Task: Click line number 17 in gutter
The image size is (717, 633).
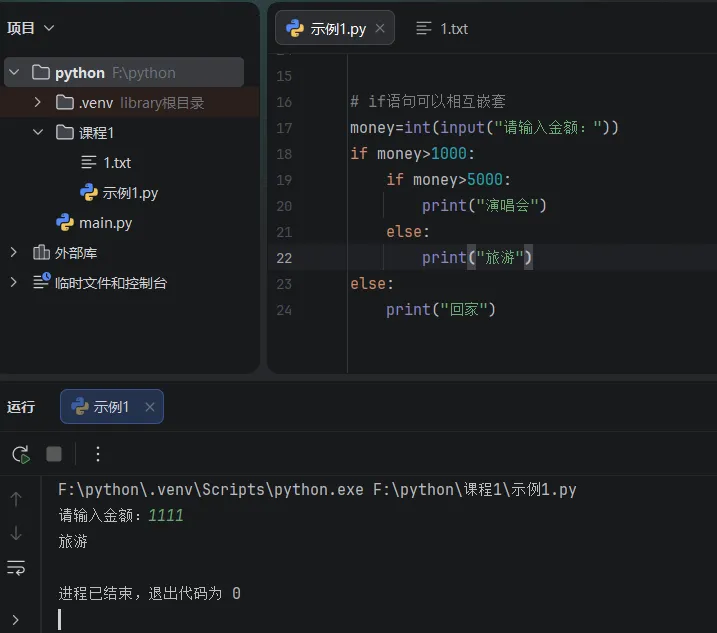Action: click(284, 128)
